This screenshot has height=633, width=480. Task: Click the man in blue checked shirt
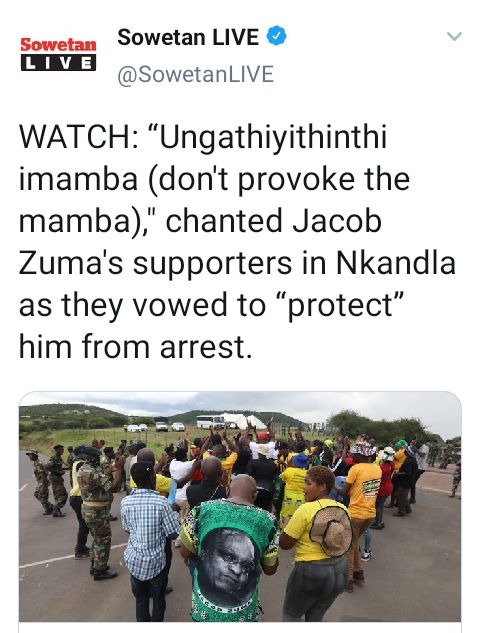(x=149, y=537)
